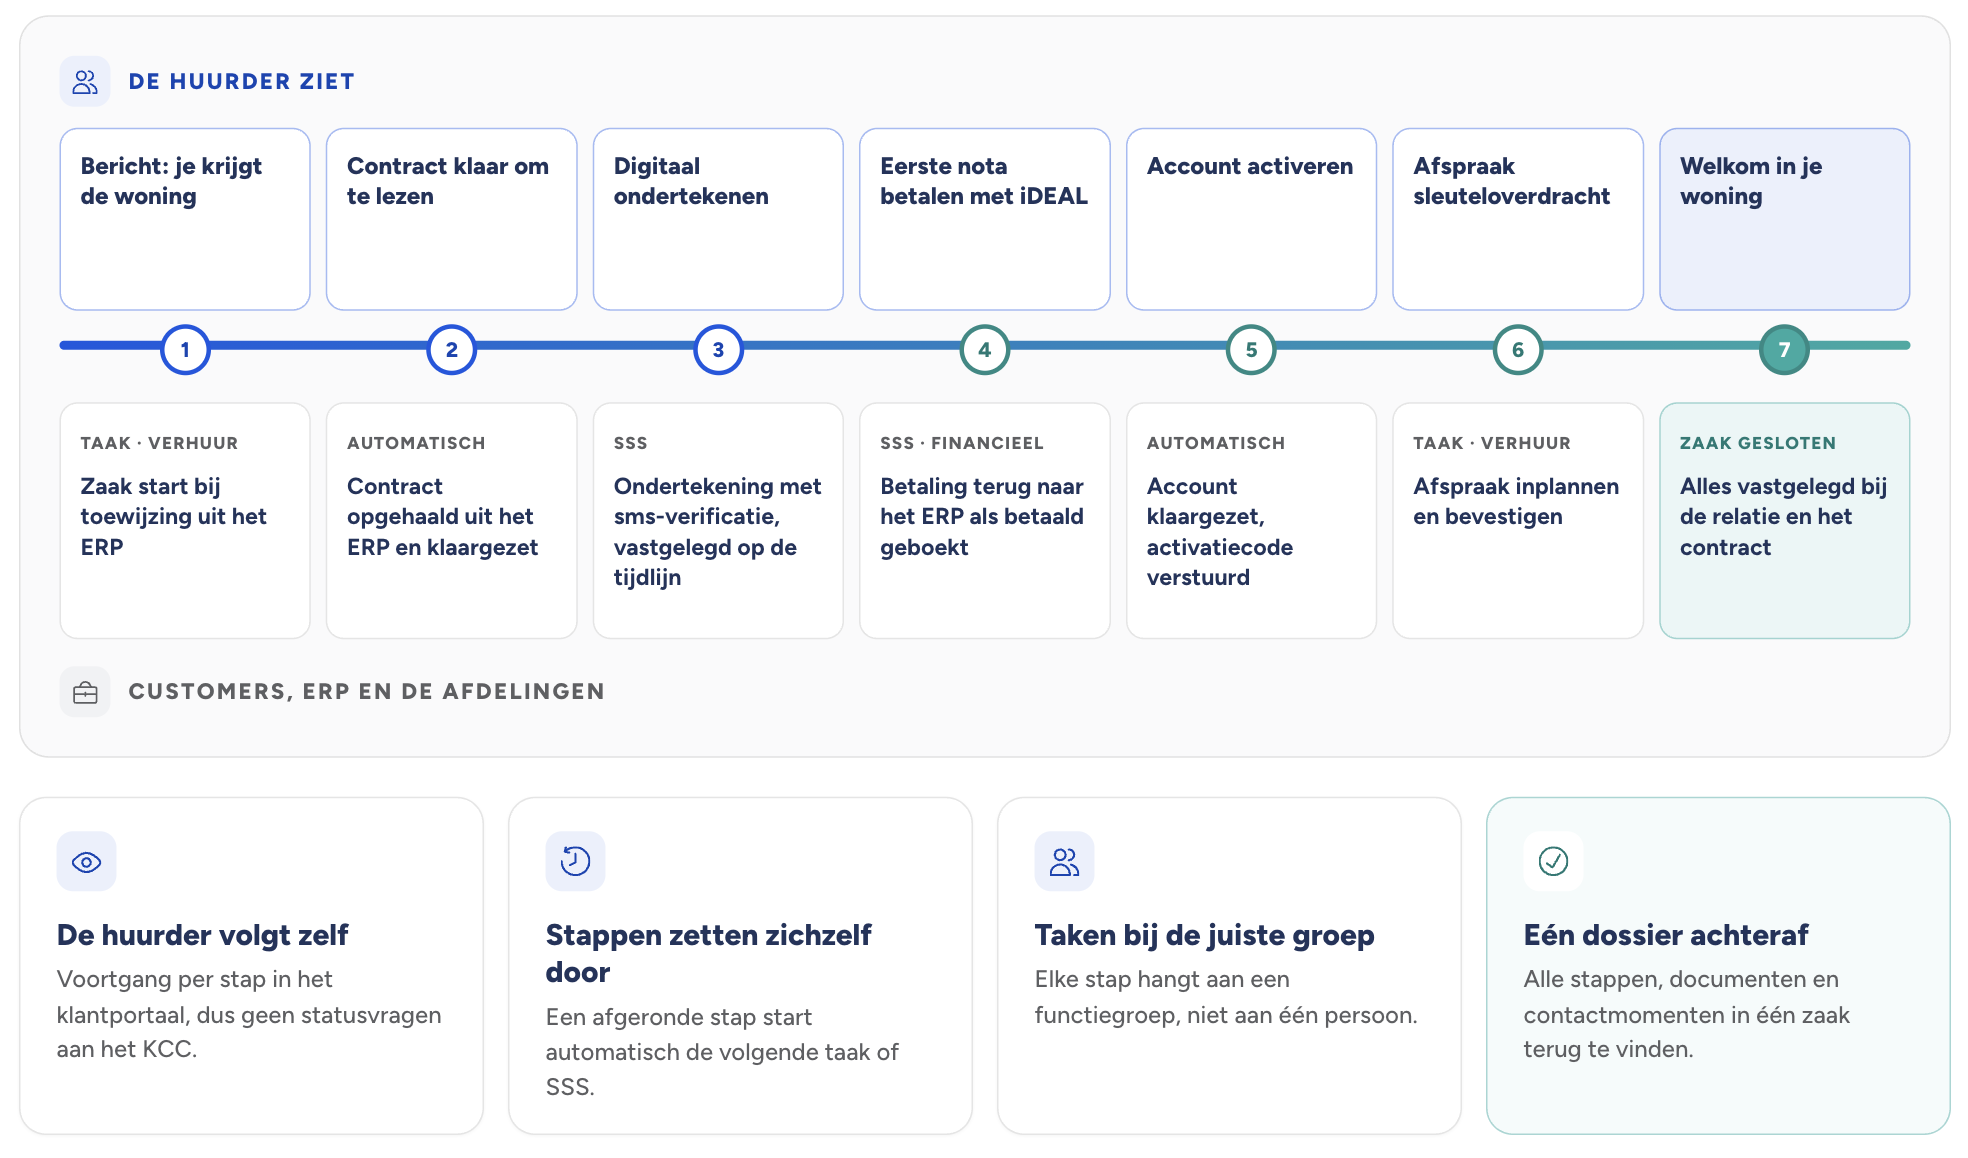This screenshot has width=1968, height=1158.
Task: Open the 'Welkom in je woning' card
Action: tap(1784, 219)
